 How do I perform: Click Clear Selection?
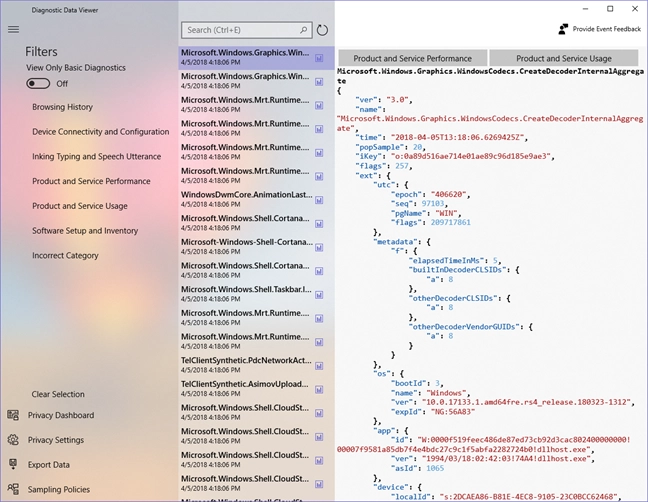tap(58, 394)
